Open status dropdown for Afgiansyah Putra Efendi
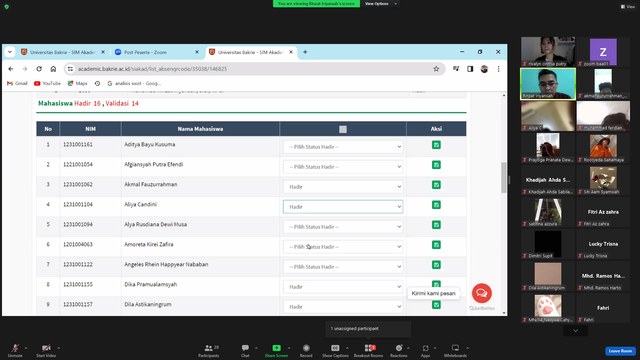The image size is (640, 360). point(343,167)
